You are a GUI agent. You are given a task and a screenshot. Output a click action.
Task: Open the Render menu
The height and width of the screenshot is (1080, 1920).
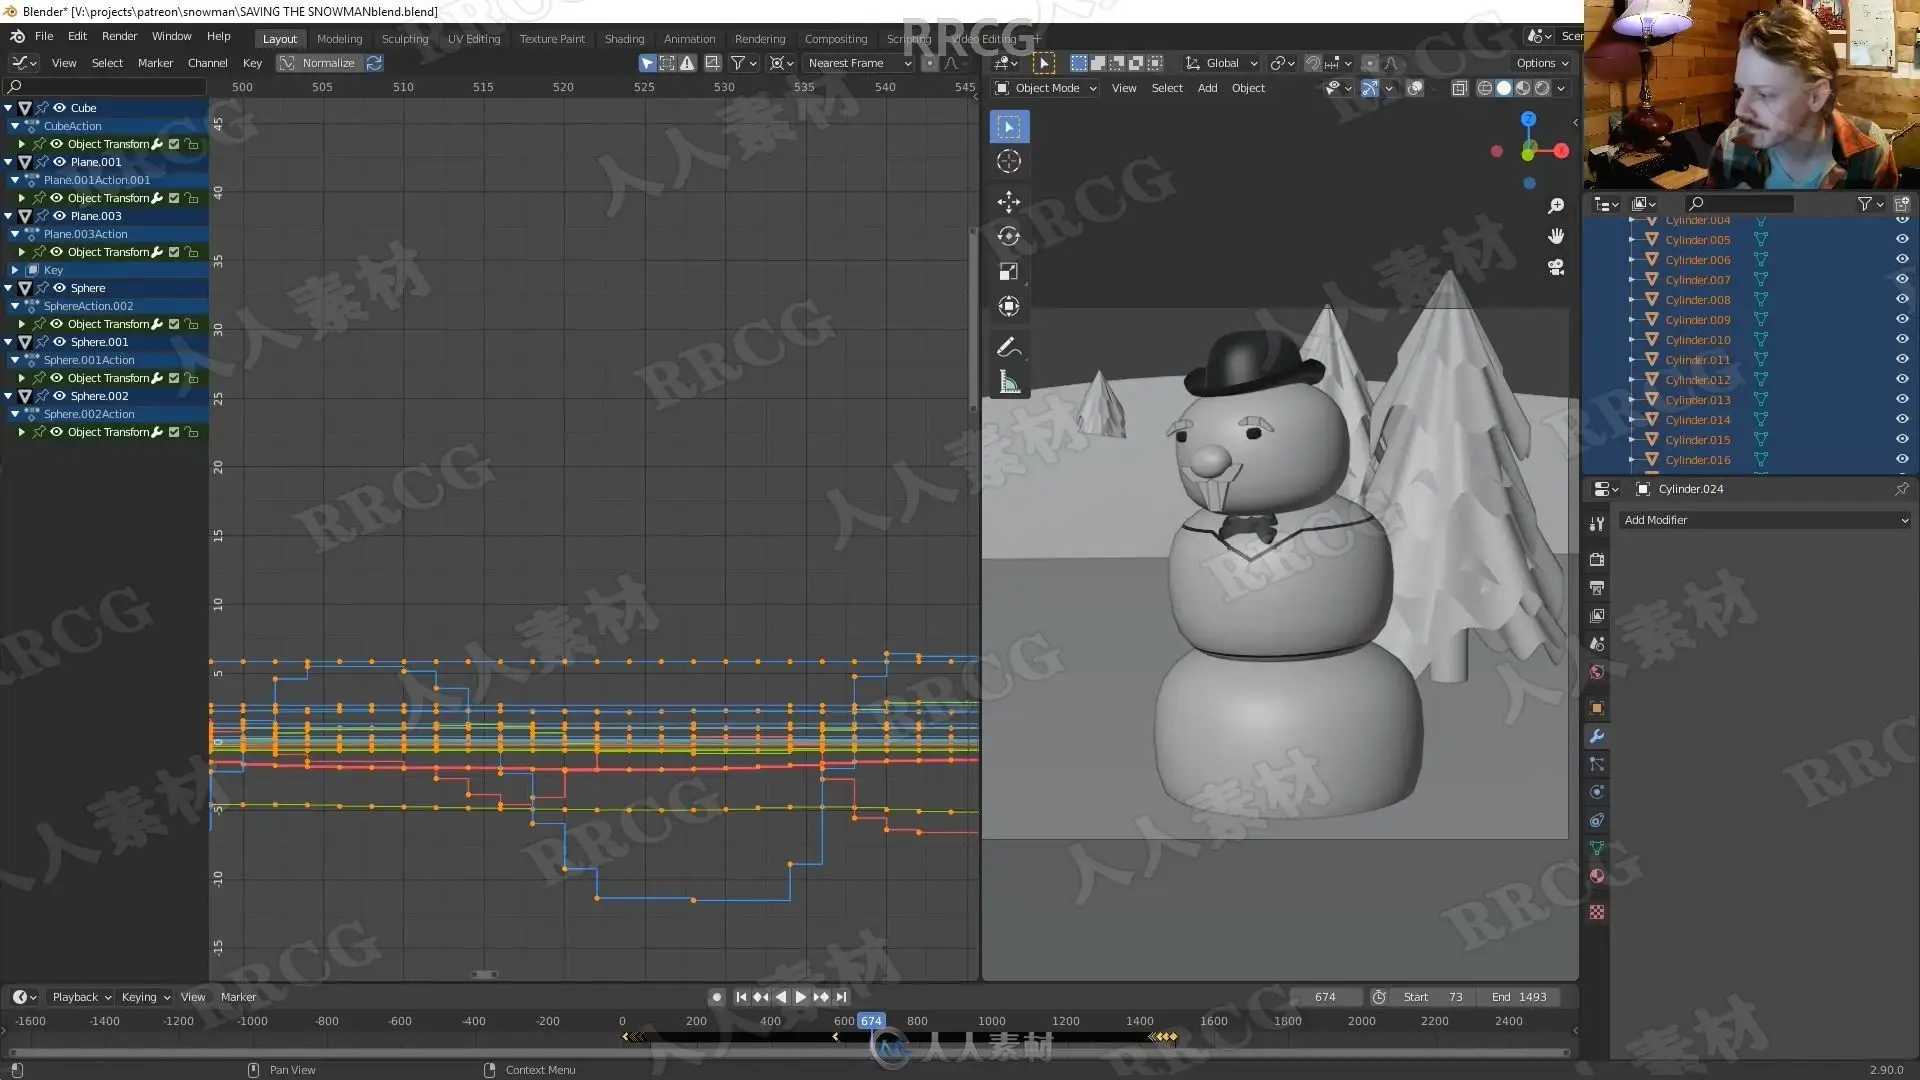119,36
